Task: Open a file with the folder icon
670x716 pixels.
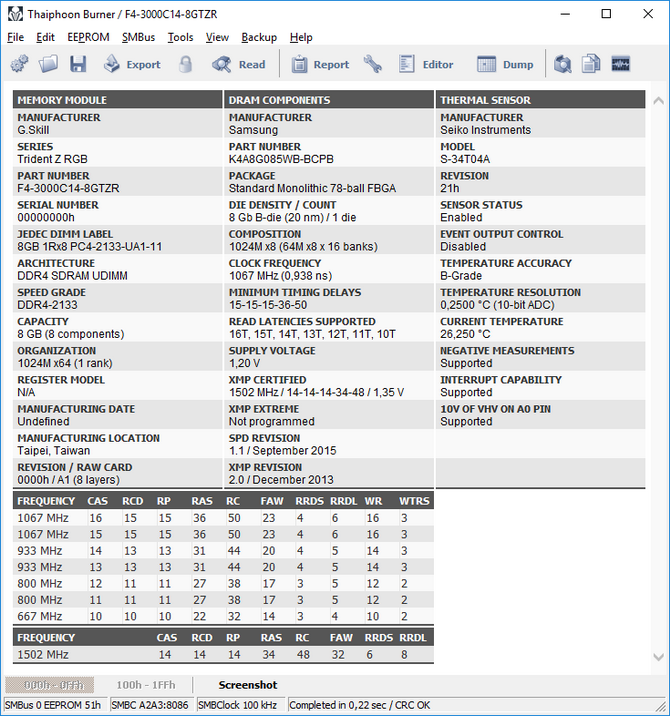Action: [x=48, y=64]
